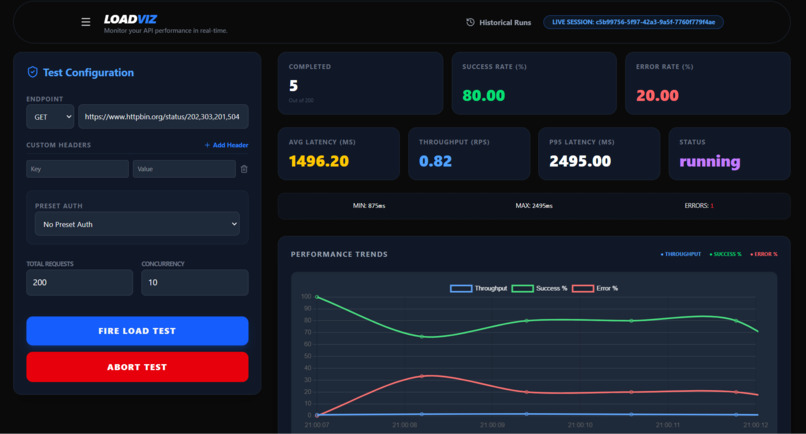Click the 21:00:11 time axis label
Viewport: 806px width, 434px height.
668,425
